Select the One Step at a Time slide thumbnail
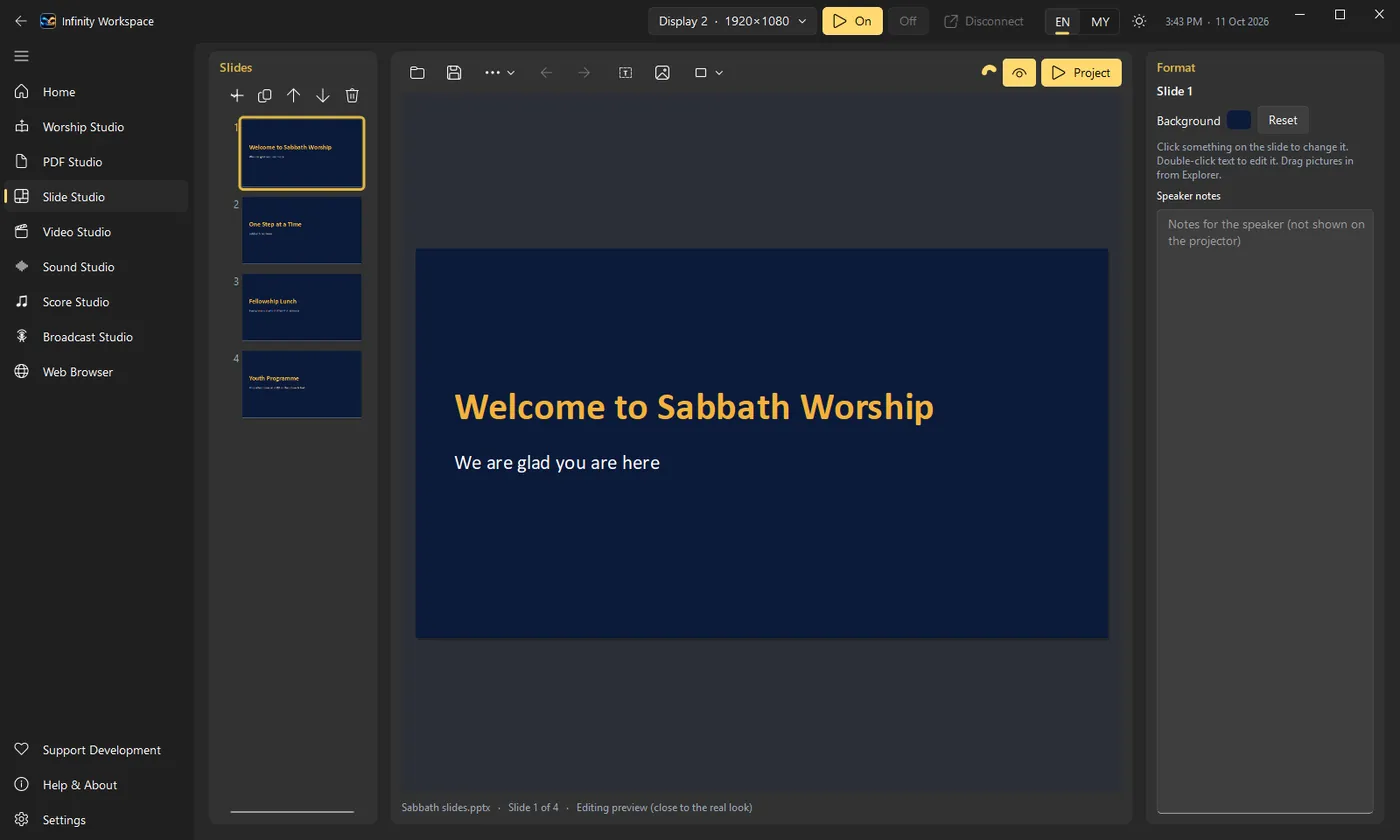Viewport: 1400px width, 840px height. point(302,230)
